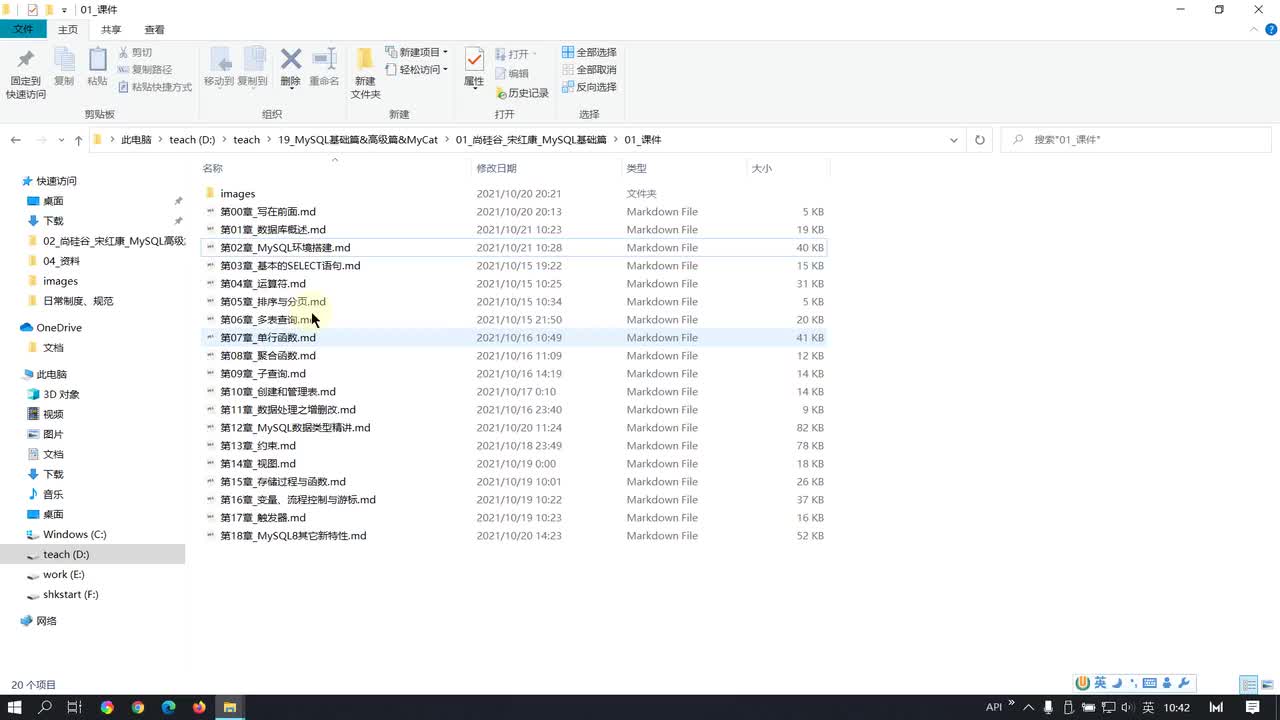The height and width of the screenshot is (720, 1280).
Task: Open Windows (C:) drive
Action: [74, 534]
